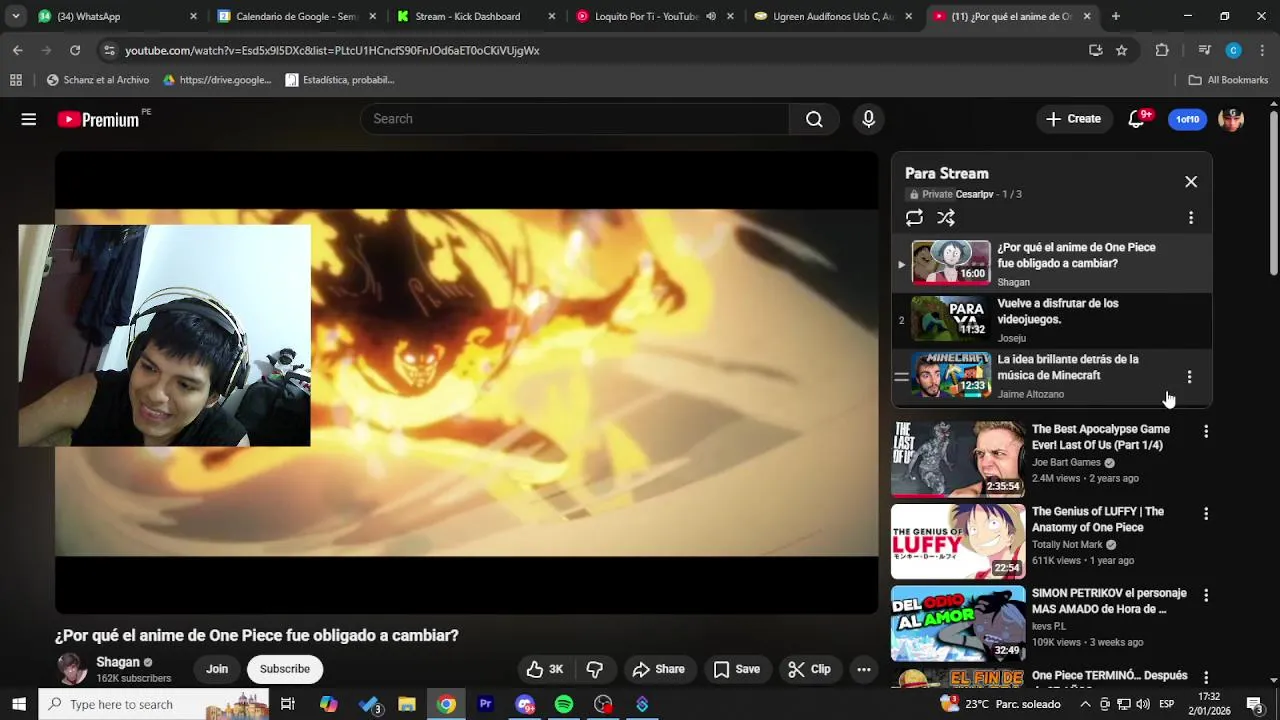Screen dimensions: 1280x720
Task: Click the Joe Bart Games channel name
Action: (1066, 462)
